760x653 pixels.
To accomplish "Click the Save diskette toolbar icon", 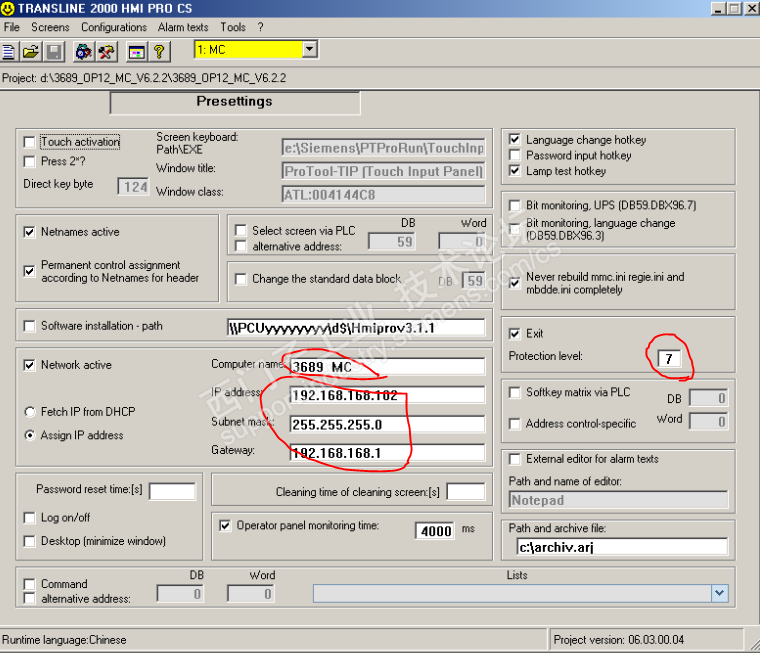I will [x=54, y=51].
